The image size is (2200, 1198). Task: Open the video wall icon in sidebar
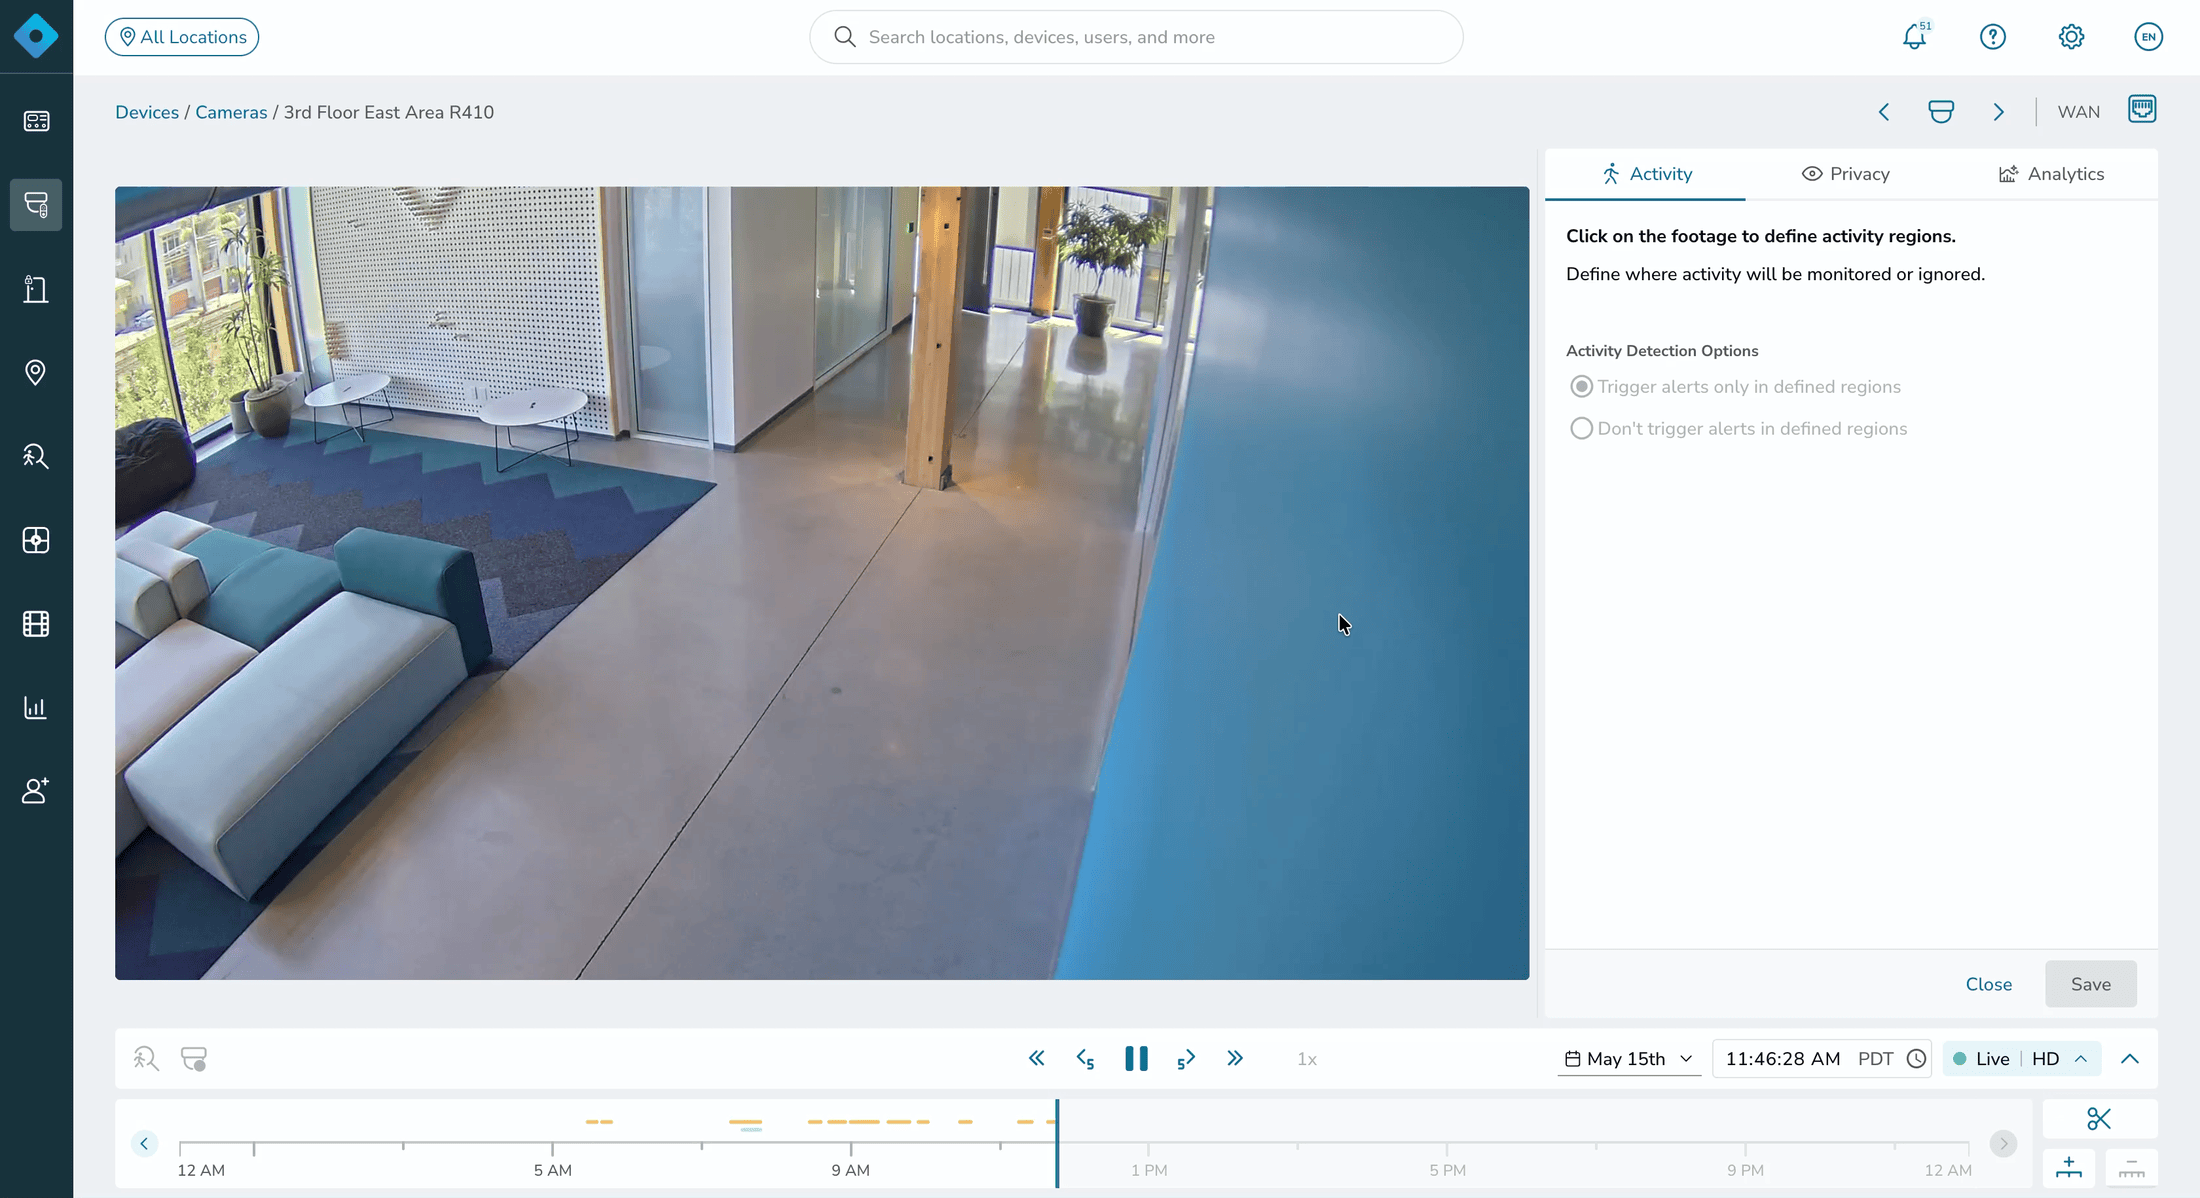[36, 540]
